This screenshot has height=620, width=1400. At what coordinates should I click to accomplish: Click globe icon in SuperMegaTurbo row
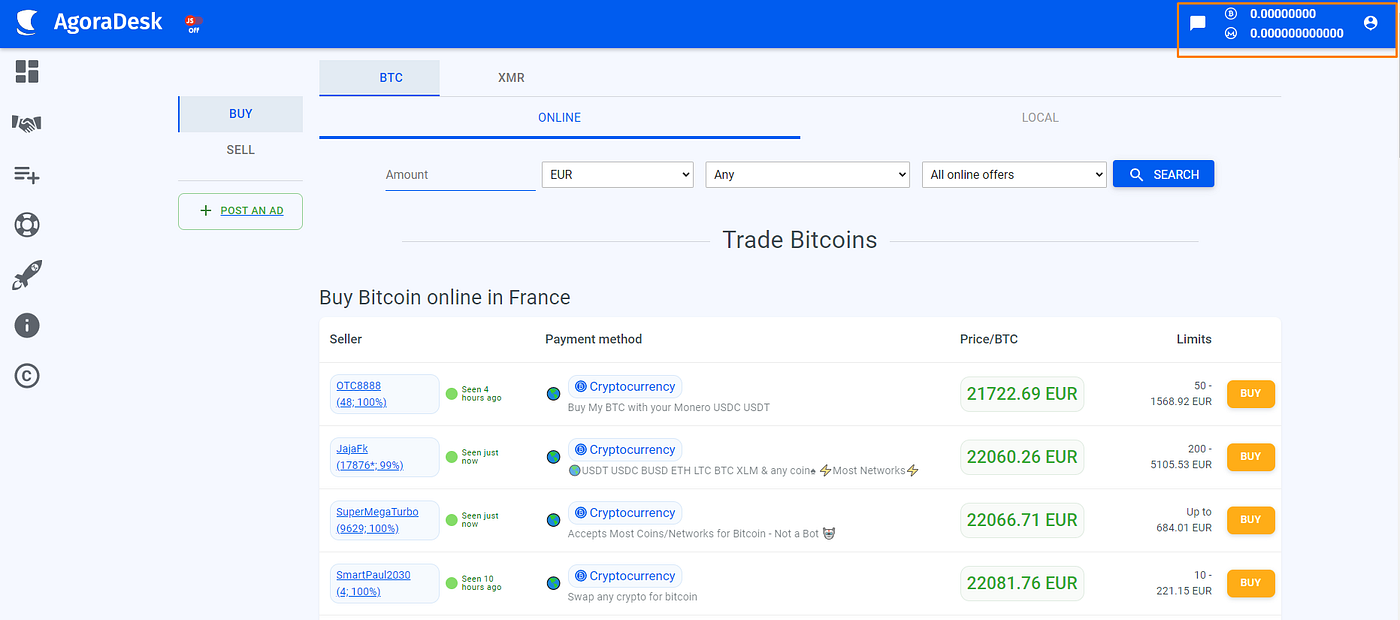[553, 520]
